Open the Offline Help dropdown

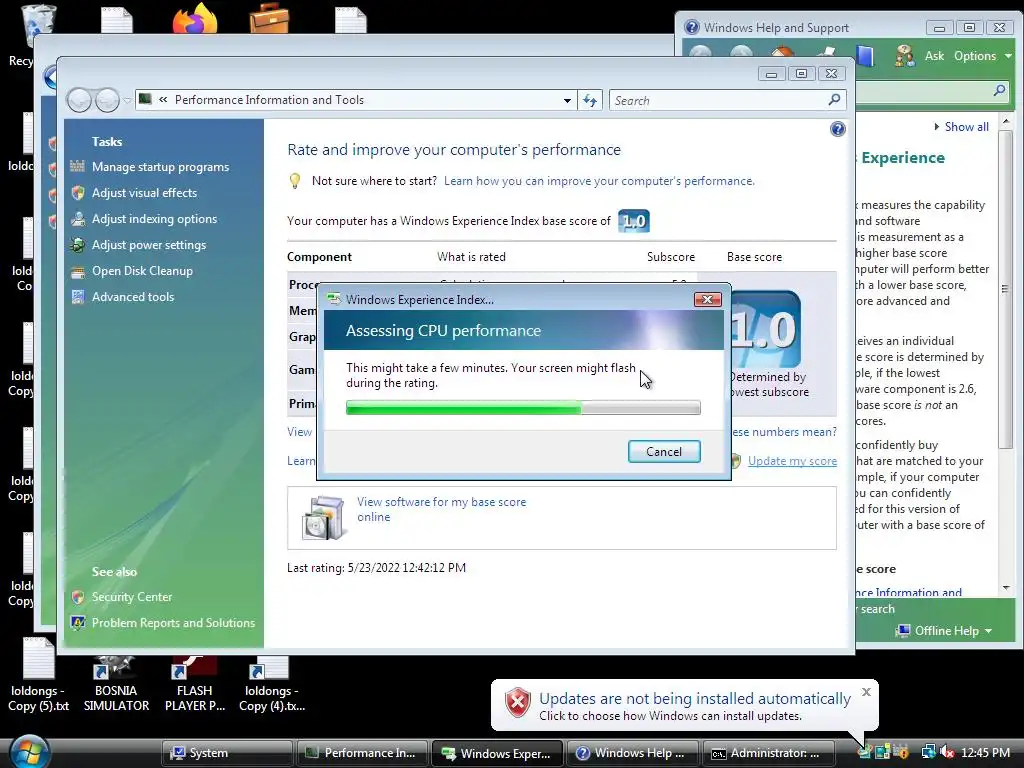click(x=944, y=631)
